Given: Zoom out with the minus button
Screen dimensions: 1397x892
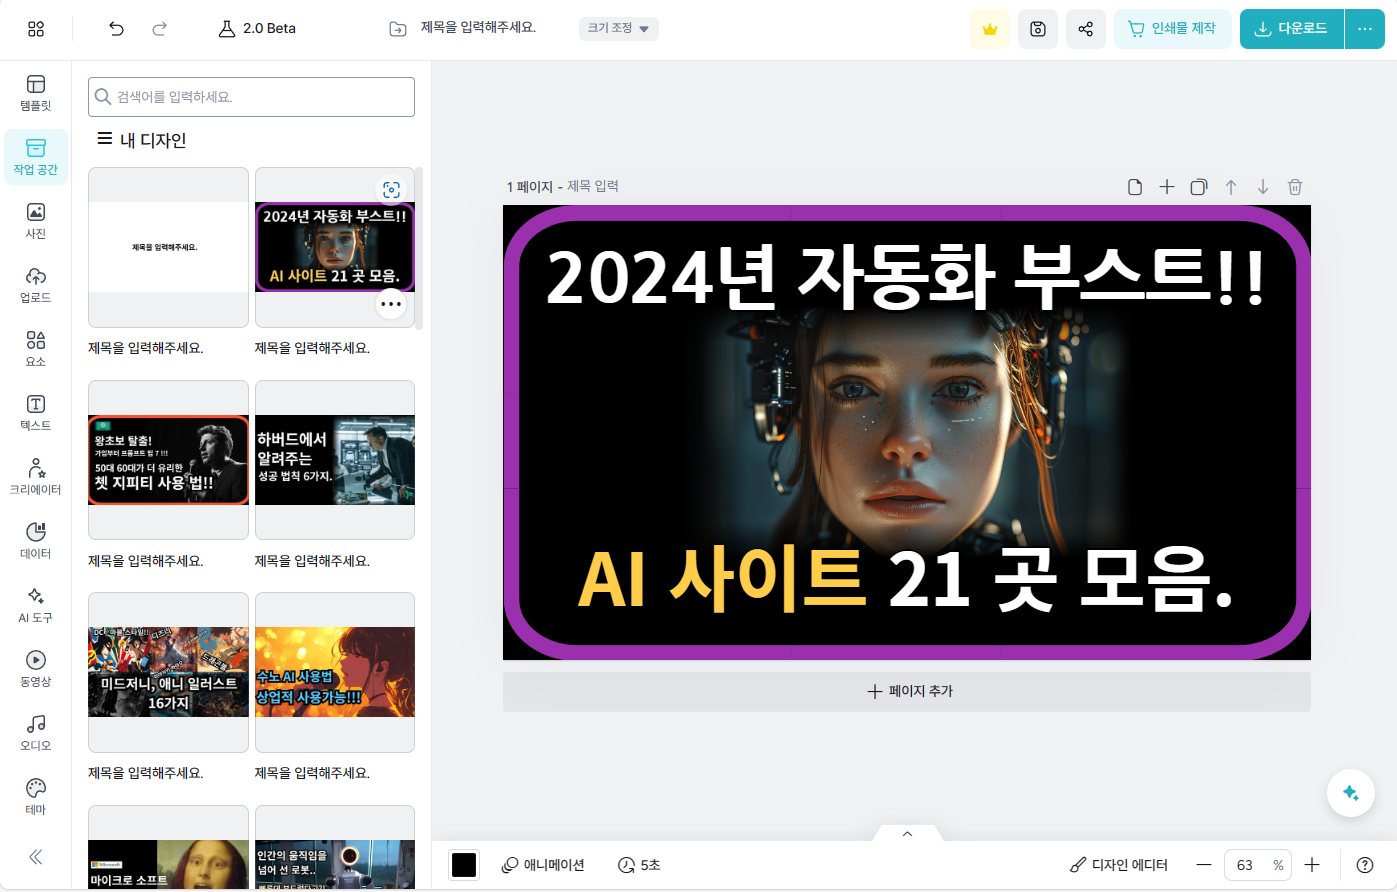Looking at the screenshot, I should [x=1204, y=865].
